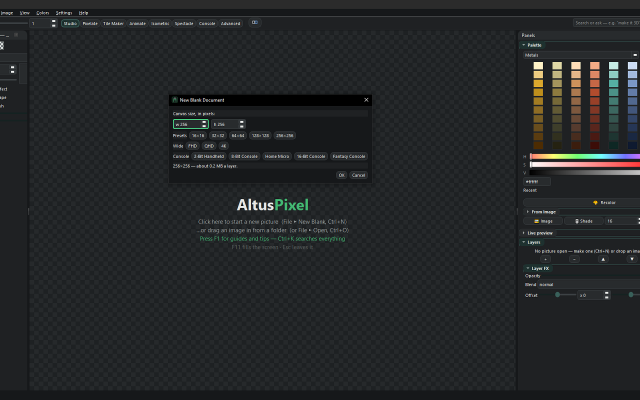Image resolution: width=640 pixels, height=400 pixels.
Task: Open the Image menu
Action: click(7, 13)
